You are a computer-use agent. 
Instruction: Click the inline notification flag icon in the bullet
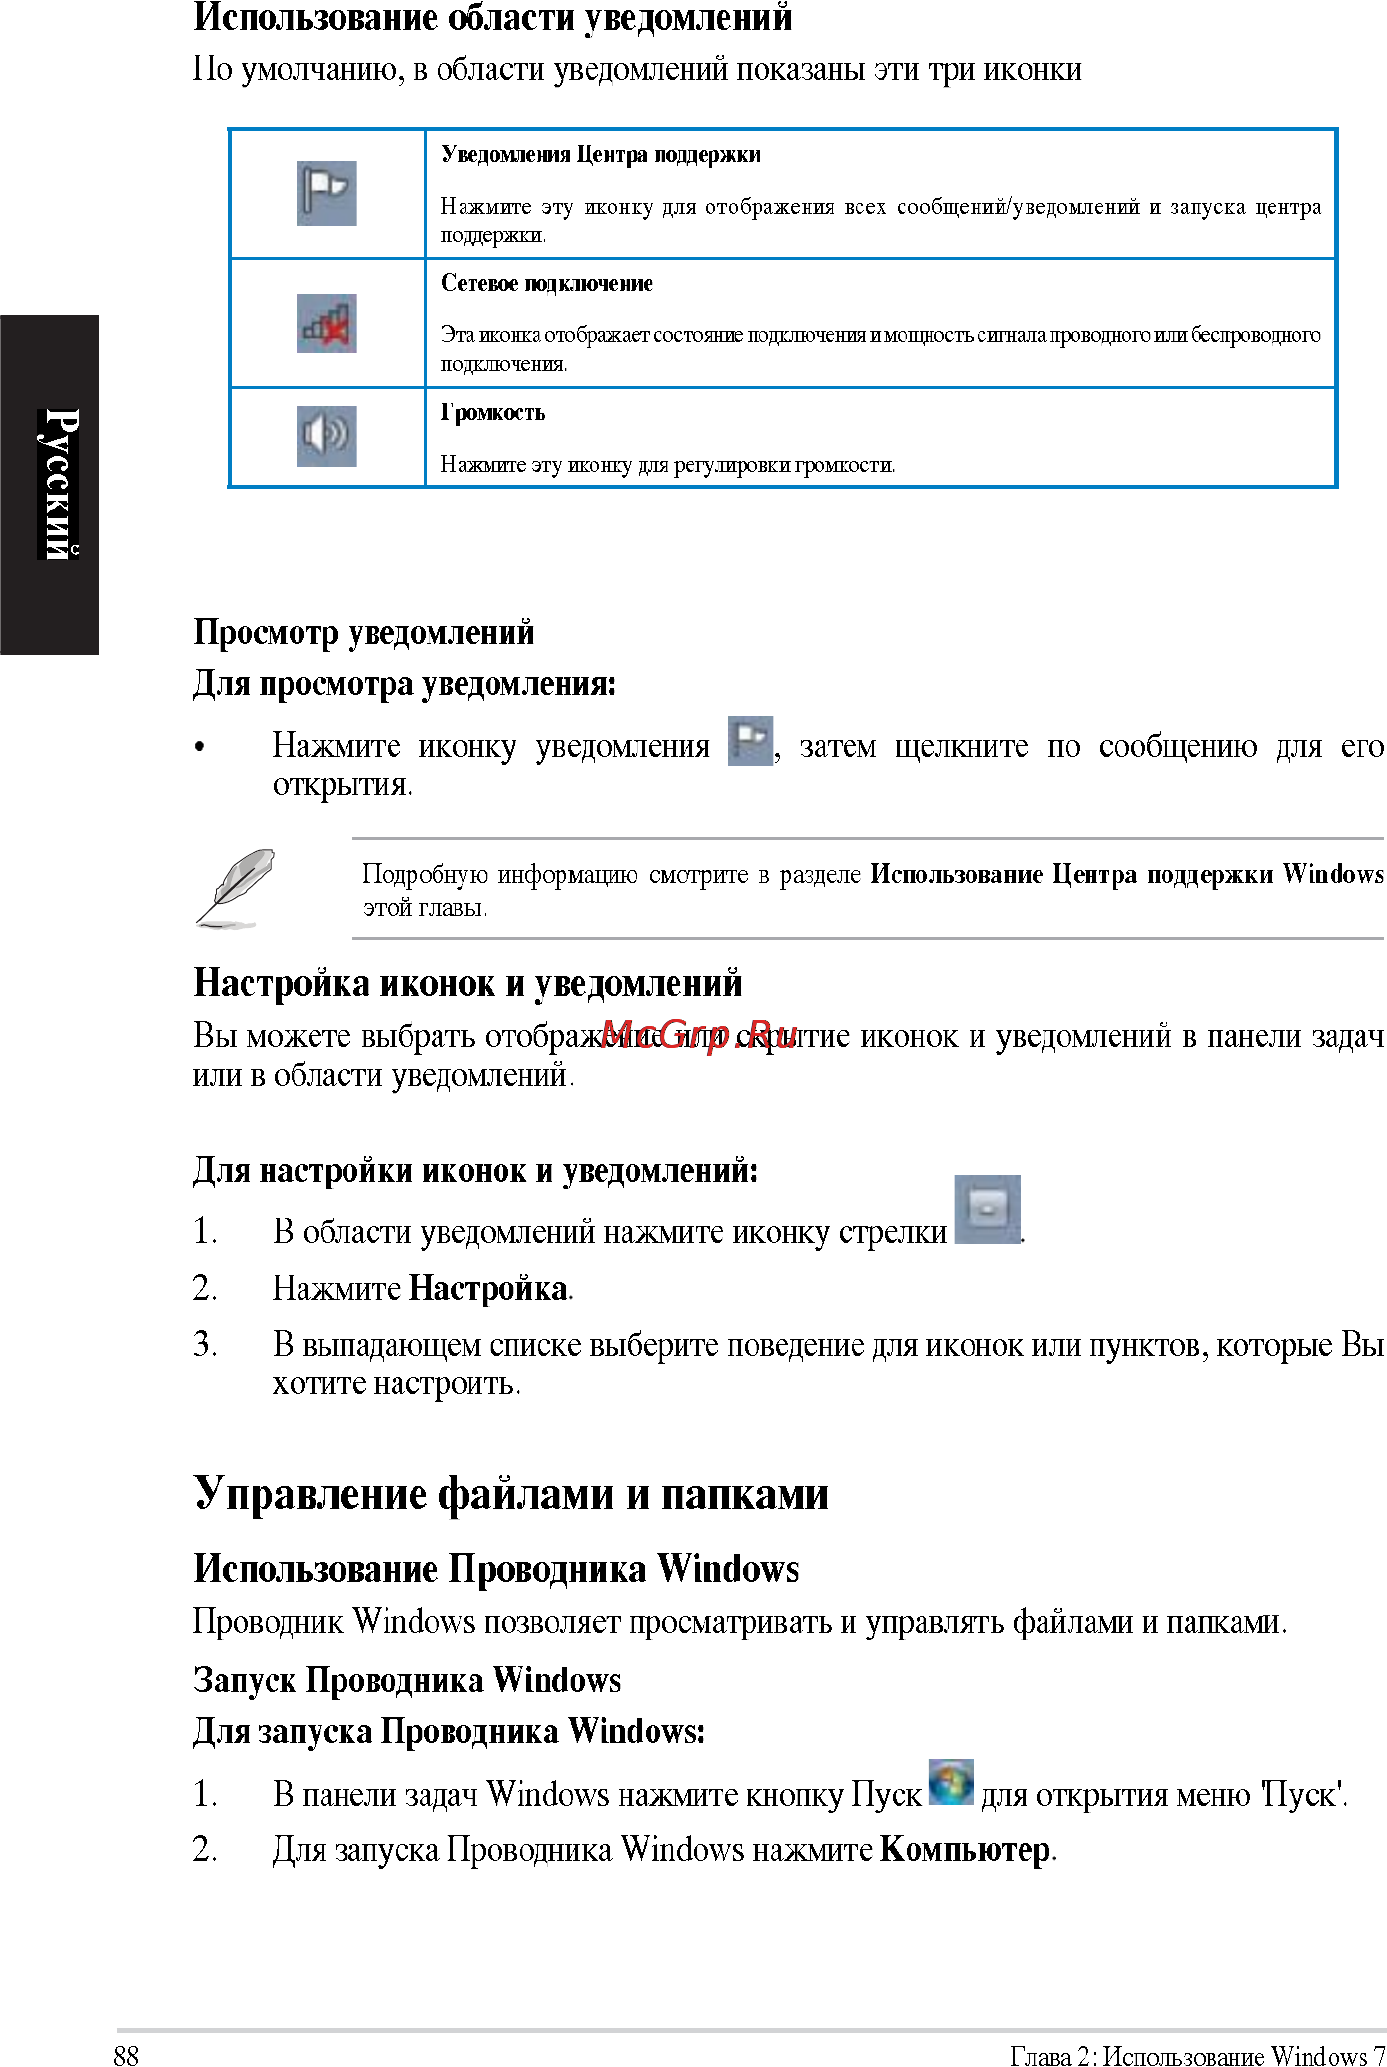pyautogui.click(x=750, y=741)
